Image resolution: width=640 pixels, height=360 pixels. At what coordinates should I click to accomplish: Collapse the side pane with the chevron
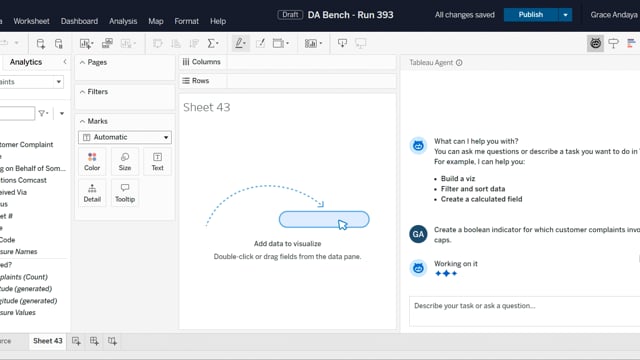[x=65, y=62]
